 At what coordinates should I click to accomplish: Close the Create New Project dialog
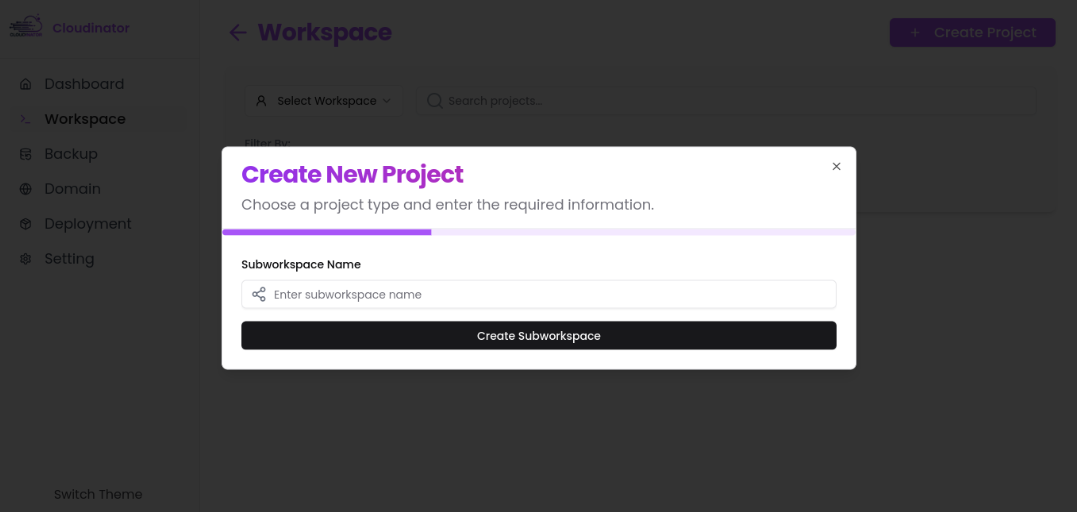[x=836, y=166]
